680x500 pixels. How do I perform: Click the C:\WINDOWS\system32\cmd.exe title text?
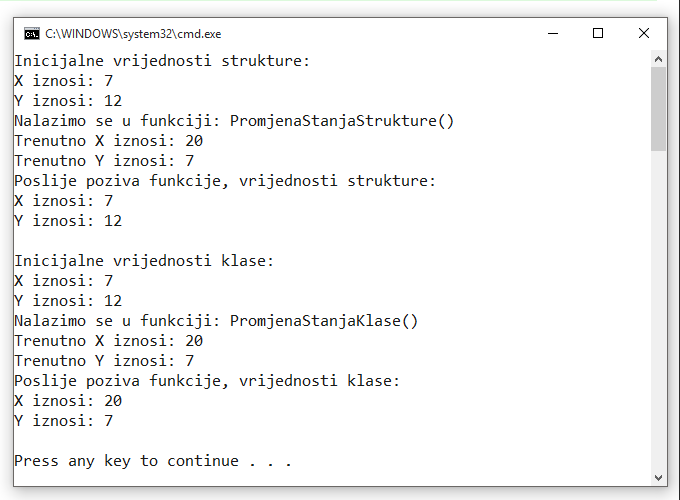(x=133, y=34)
